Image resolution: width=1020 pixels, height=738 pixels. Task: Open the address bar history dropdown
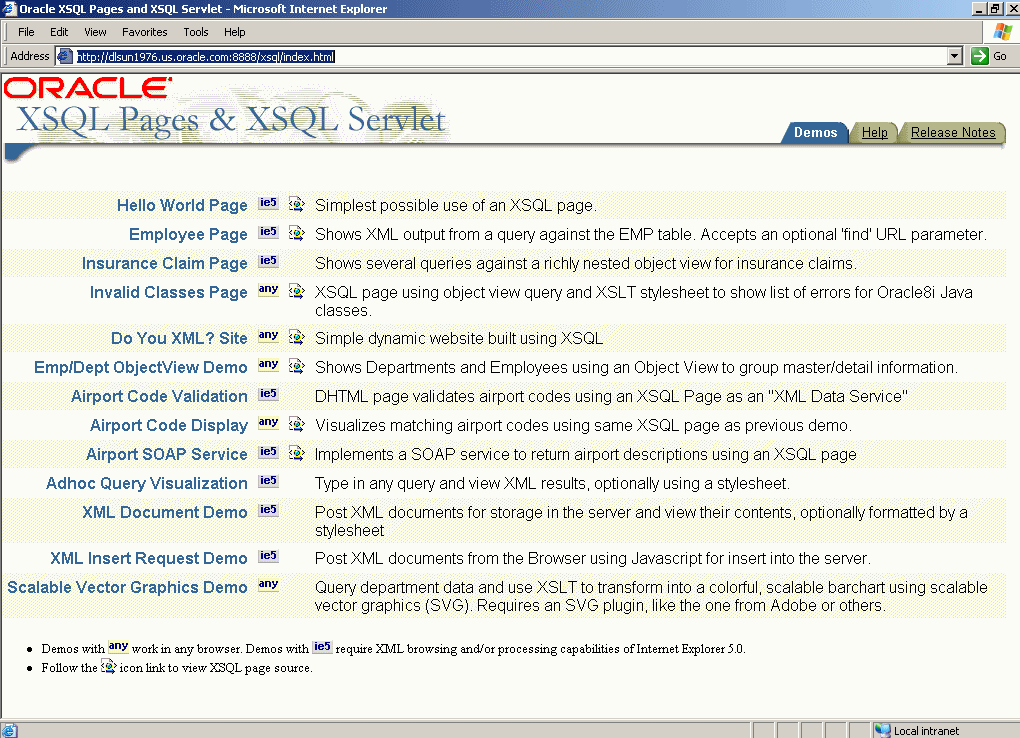pyautogui.click(x=954, y=56)
